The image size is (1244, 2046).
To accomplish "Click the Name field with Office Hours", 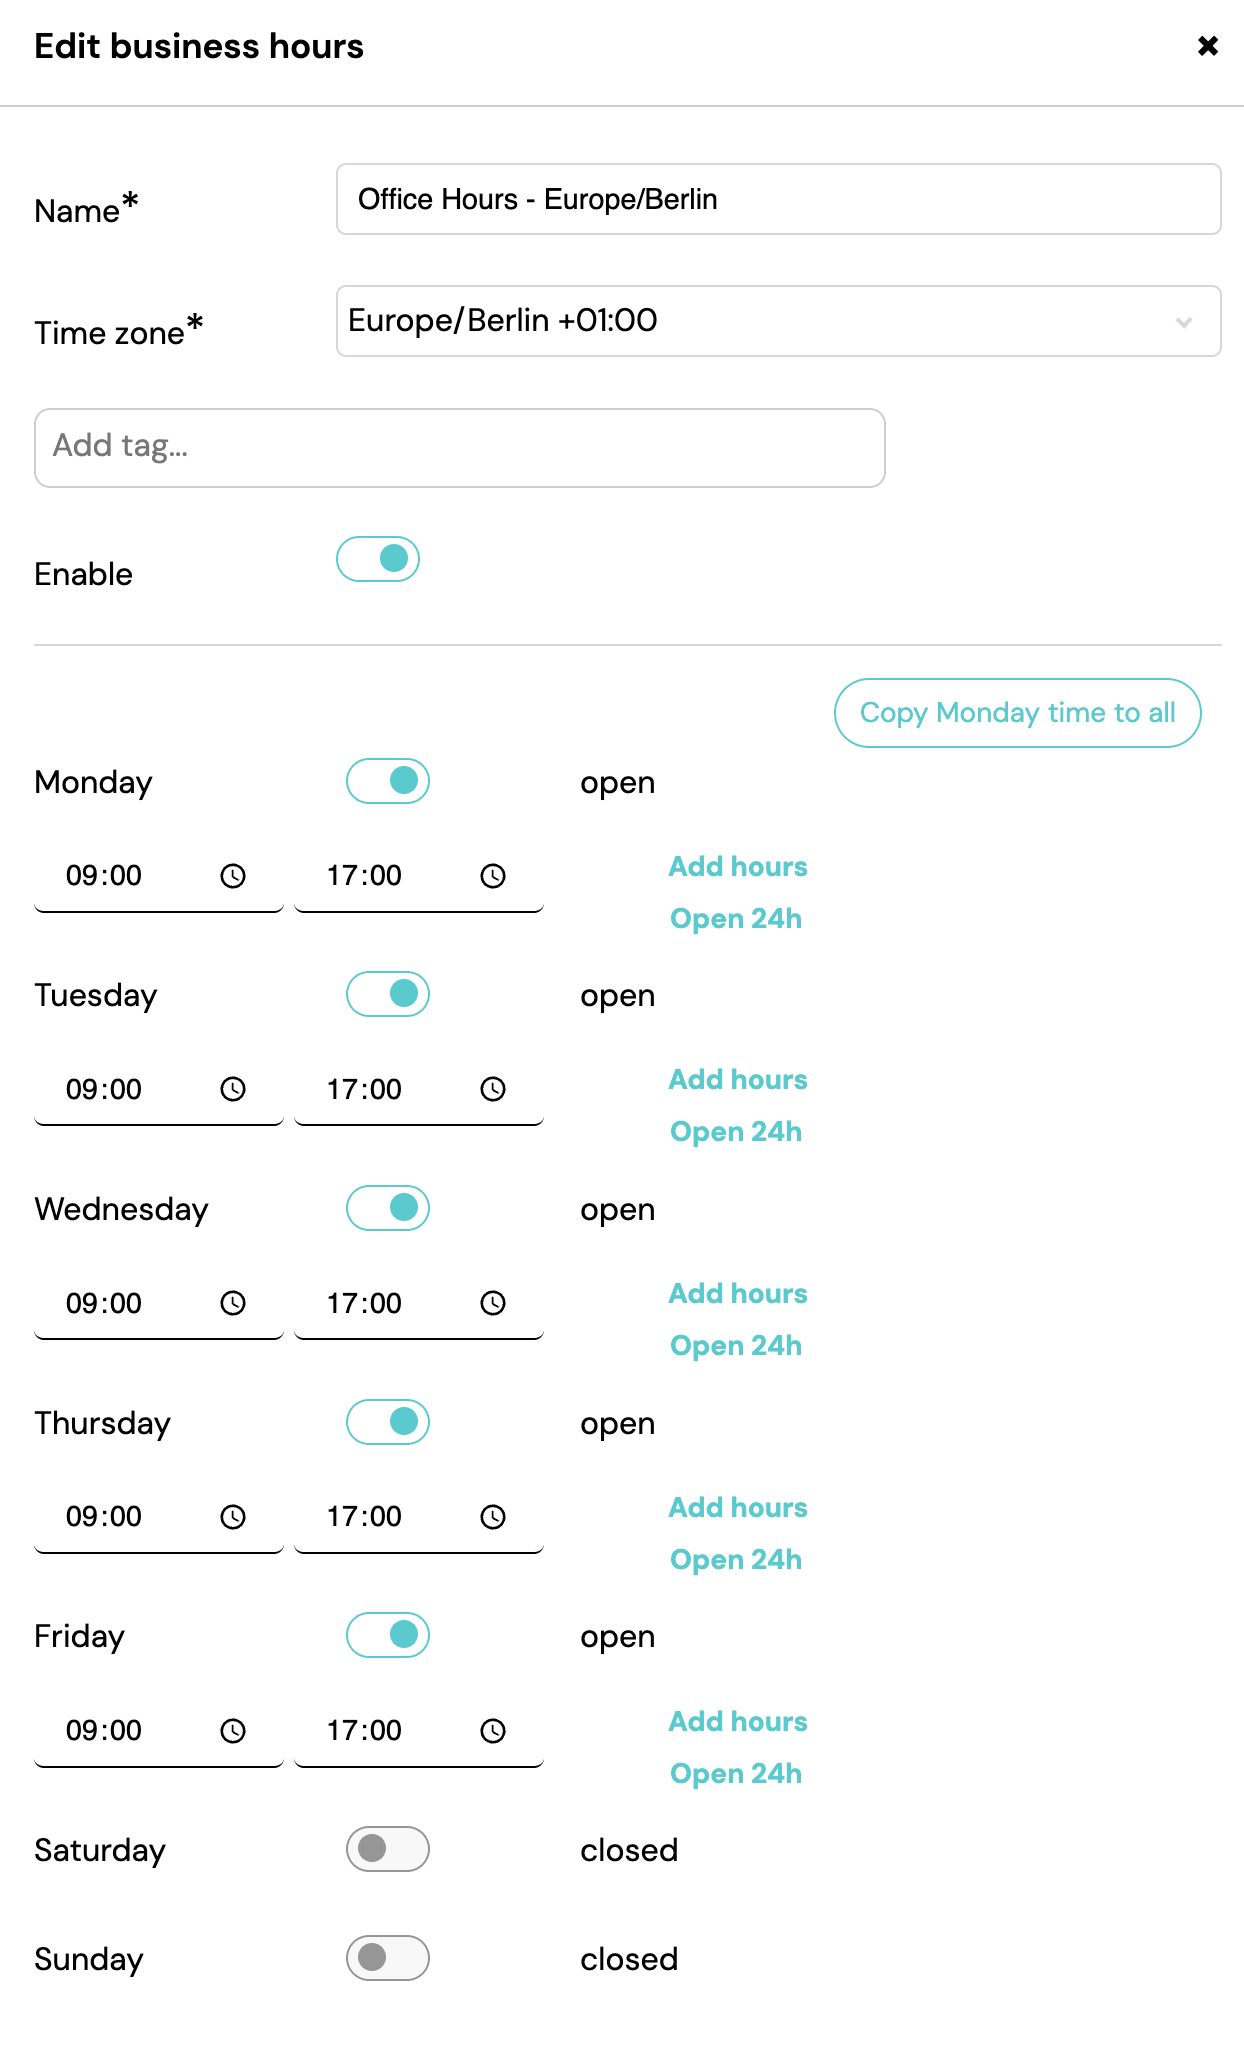I will (778, 199).
